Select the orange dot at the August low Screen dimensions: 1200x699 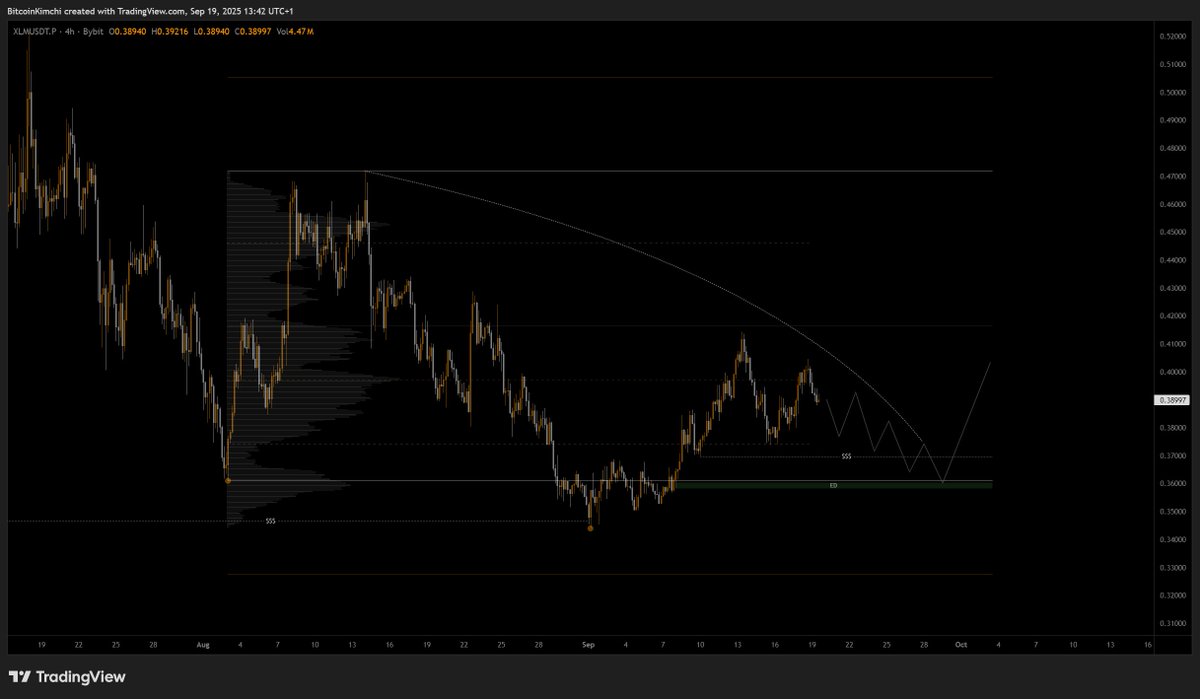[228, 481]
